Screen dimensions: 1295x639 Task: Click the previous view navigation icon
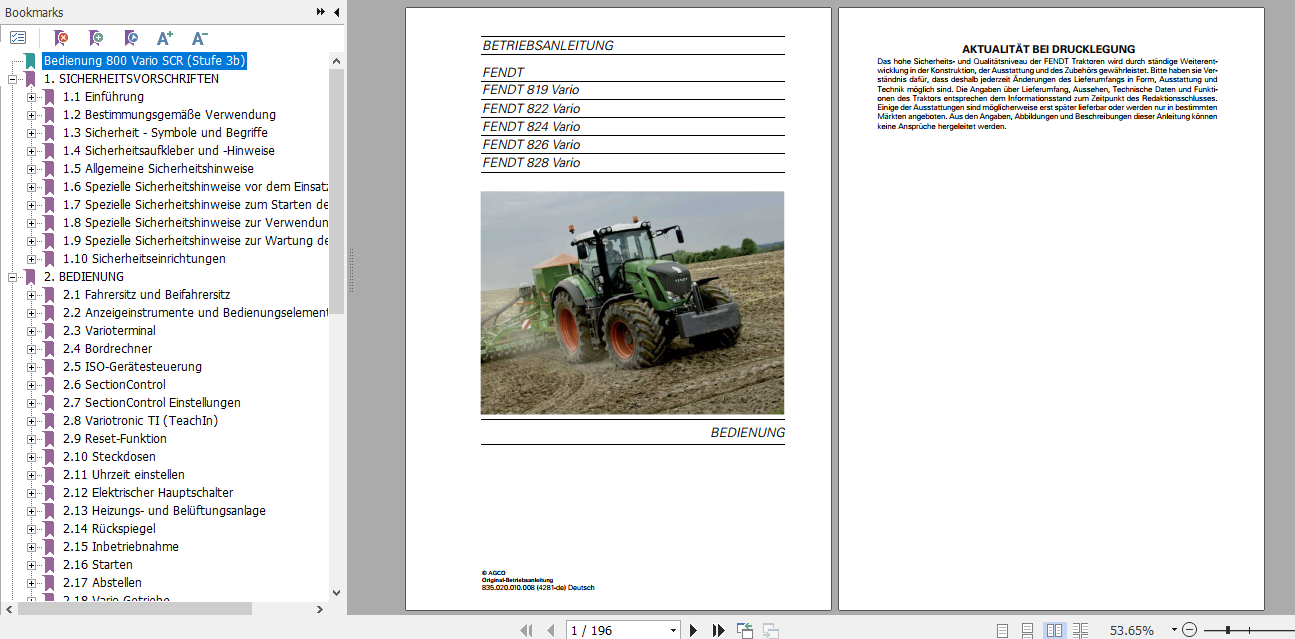tap(744, 630)
